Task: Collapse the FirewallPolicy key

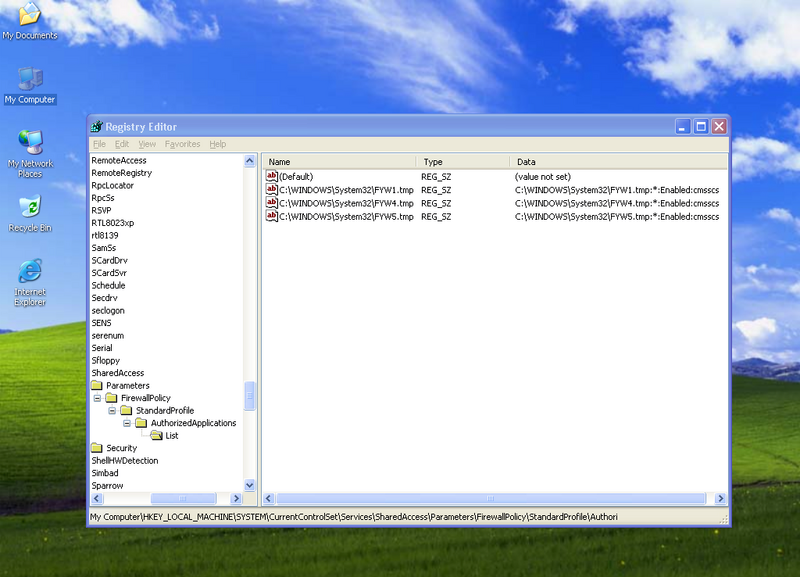Action: pyautogui.click(x=97, y=398)
